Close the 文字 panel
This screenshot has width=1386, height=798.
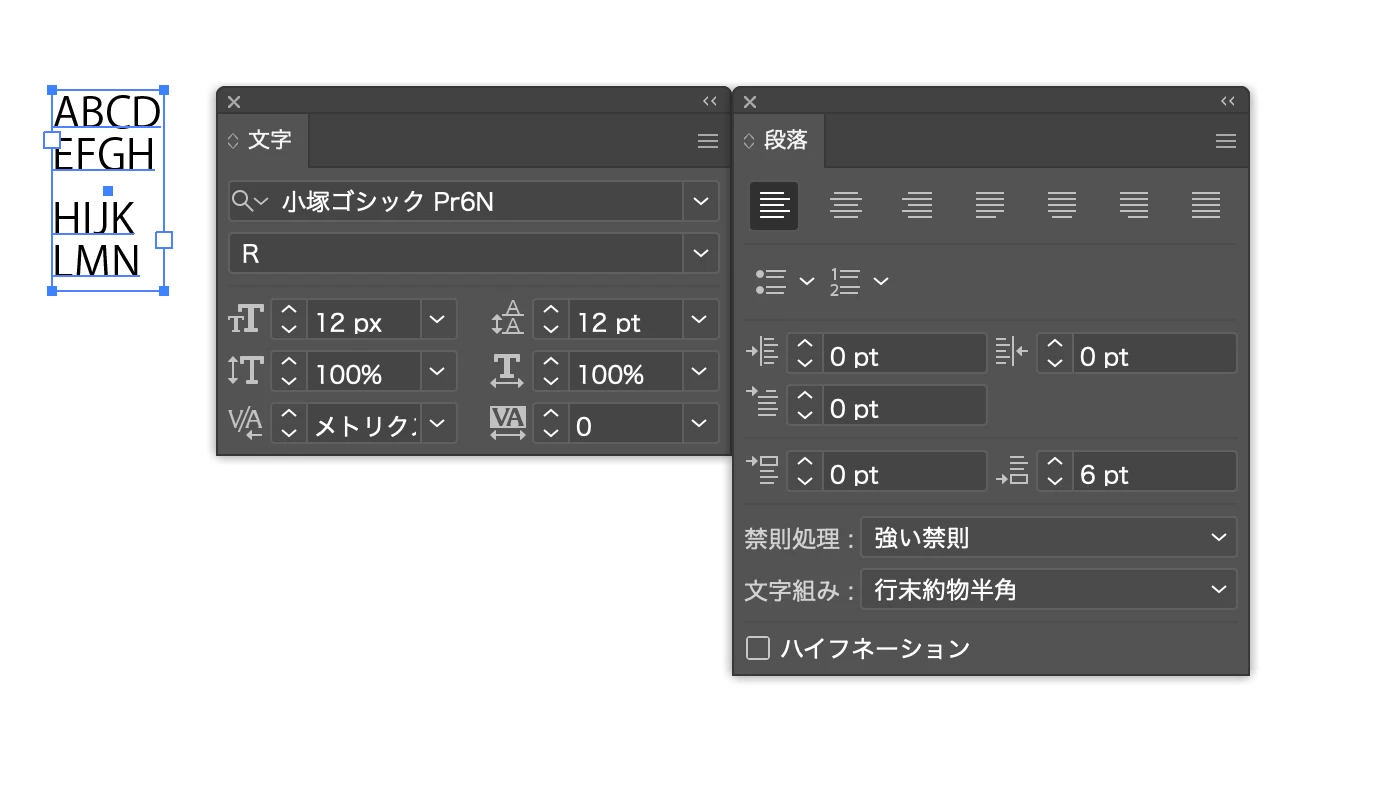click(234, 101)
